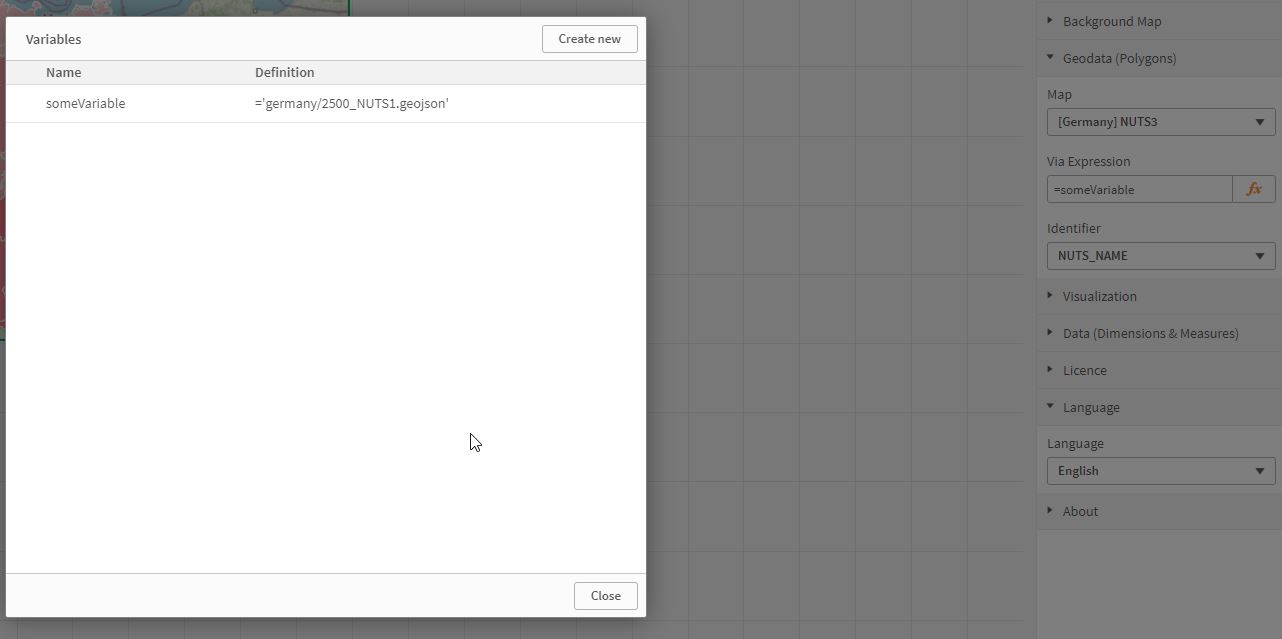Viewport: 1282px width, 639px height.
Task: Click the Name column header
Action: [64, 72]
